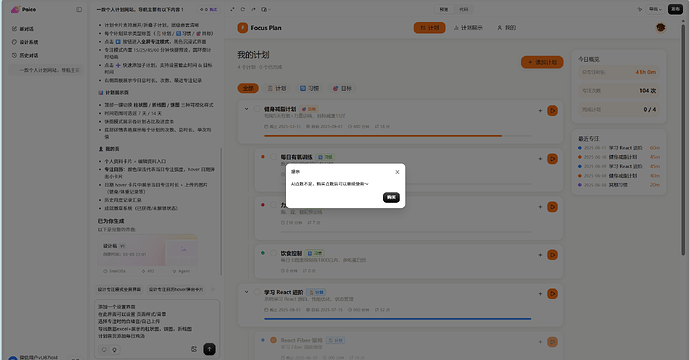Start focus on 健身减脂计划 play button

tap(552, 111)
